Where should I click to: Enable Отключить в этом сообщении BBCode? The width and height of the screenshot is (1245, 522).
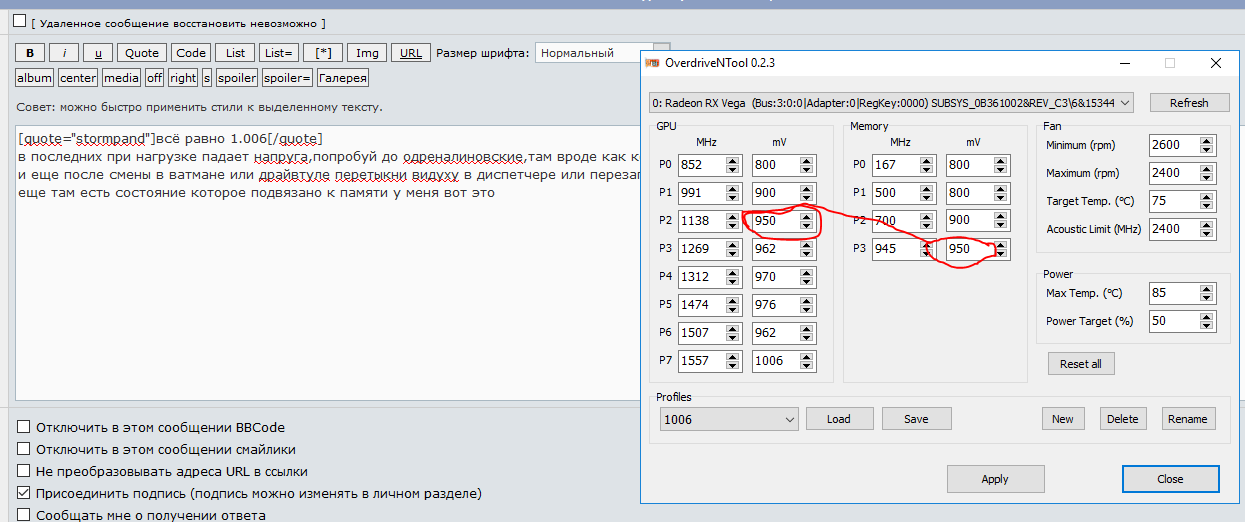click(24, 427)
